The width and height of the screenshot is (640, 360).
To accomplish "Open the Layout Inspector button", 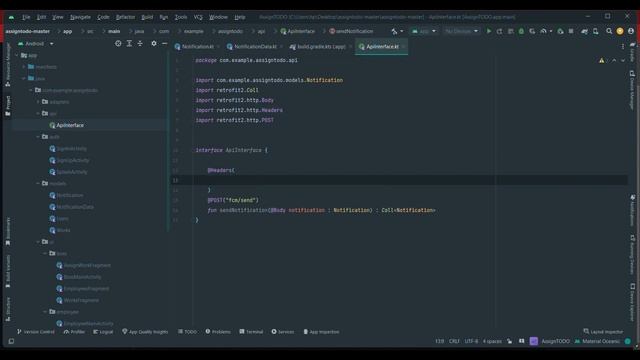I will point(603,332).
